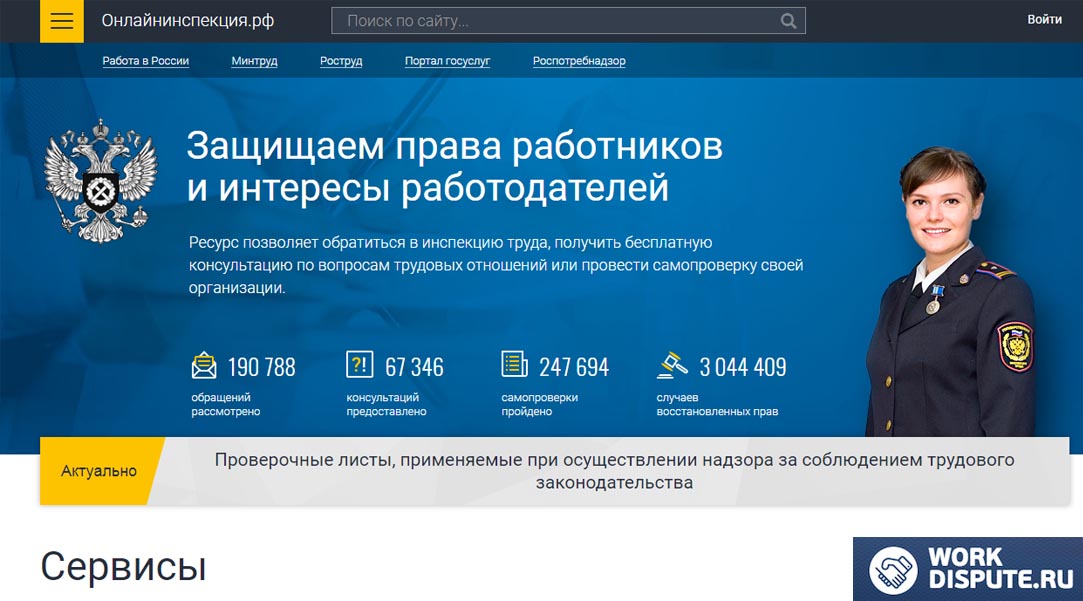Click the 190 788 statistic number
The width and height of the screenshot is (1083, 601).
[x=262, y=367]
